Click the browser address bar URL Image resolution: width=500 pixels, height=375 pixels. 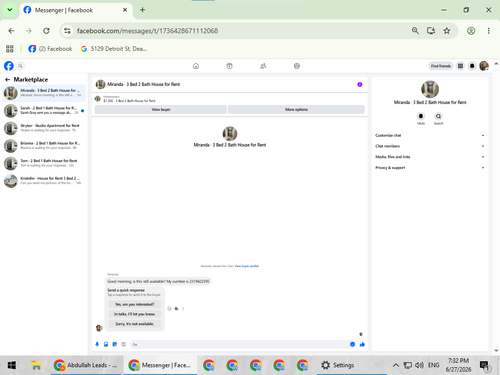(x=147, y=31)
